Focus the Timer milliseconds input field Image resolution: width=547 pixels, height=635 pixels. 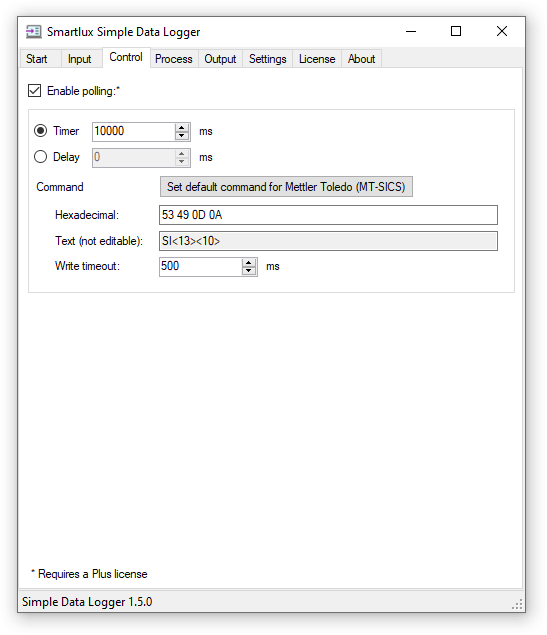134,132
